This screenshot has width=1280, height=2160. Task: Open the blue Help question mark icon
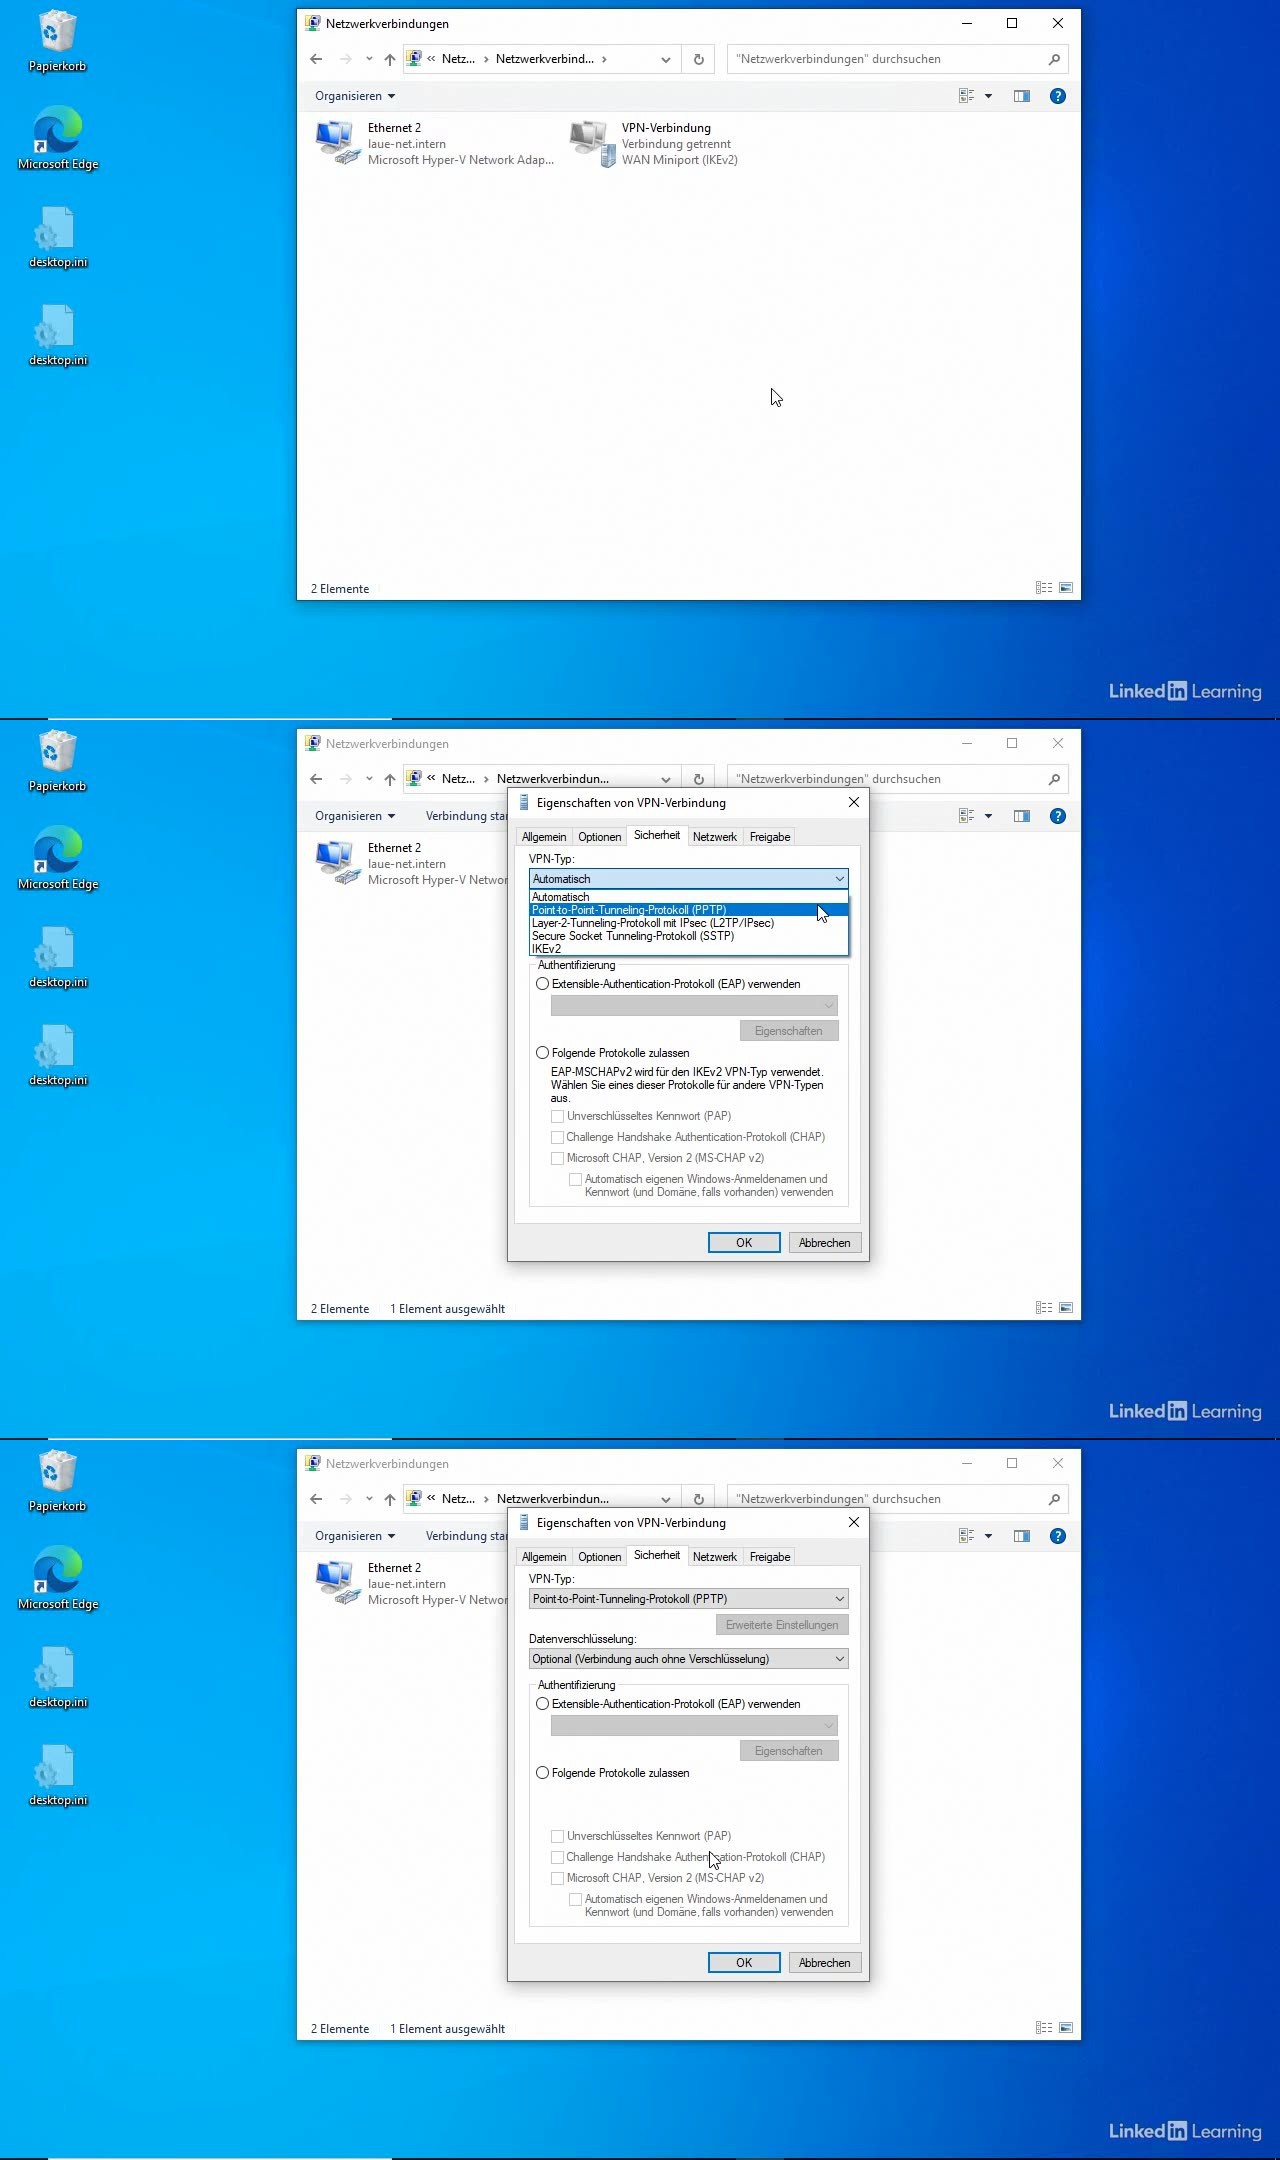point(1057,96)
